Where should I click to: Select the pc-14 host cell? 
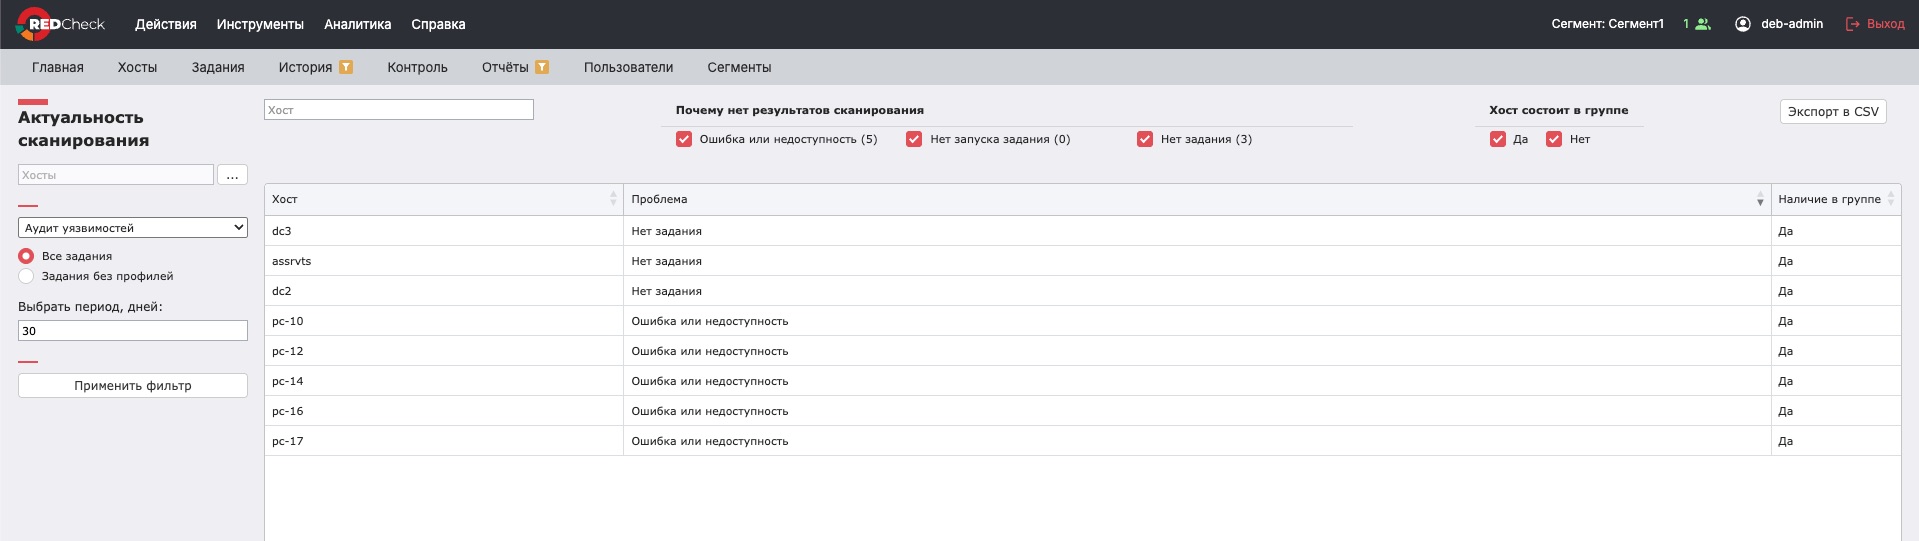pos(444,381)
